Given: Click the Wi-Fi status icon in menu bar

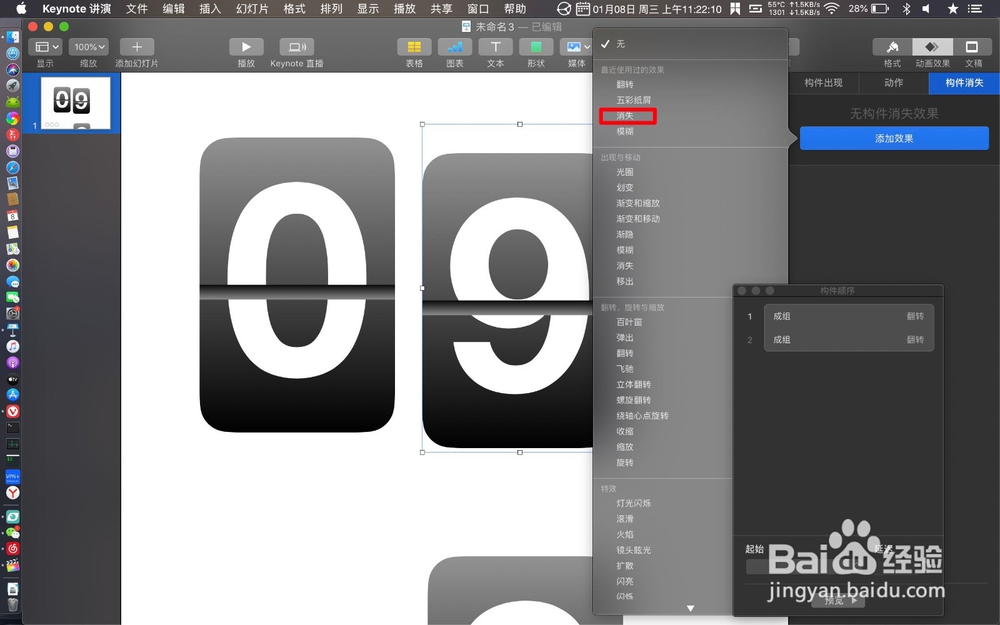Looking at the screenshot, I should click(832, 8).
